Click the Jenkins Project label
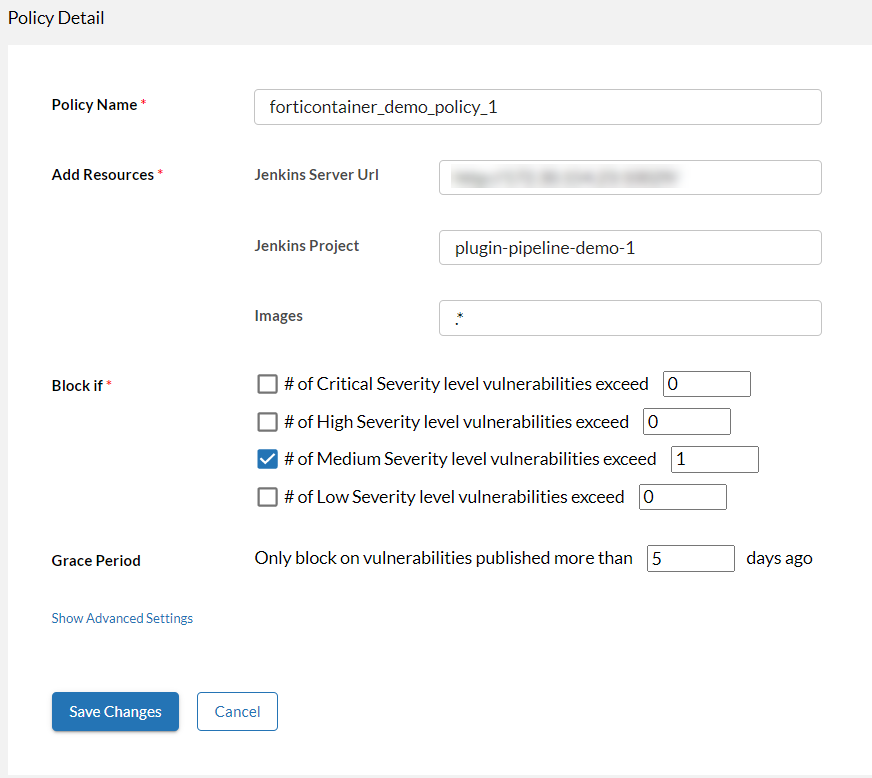The width and height of the screenshot is (872, 778). [307, 246]
